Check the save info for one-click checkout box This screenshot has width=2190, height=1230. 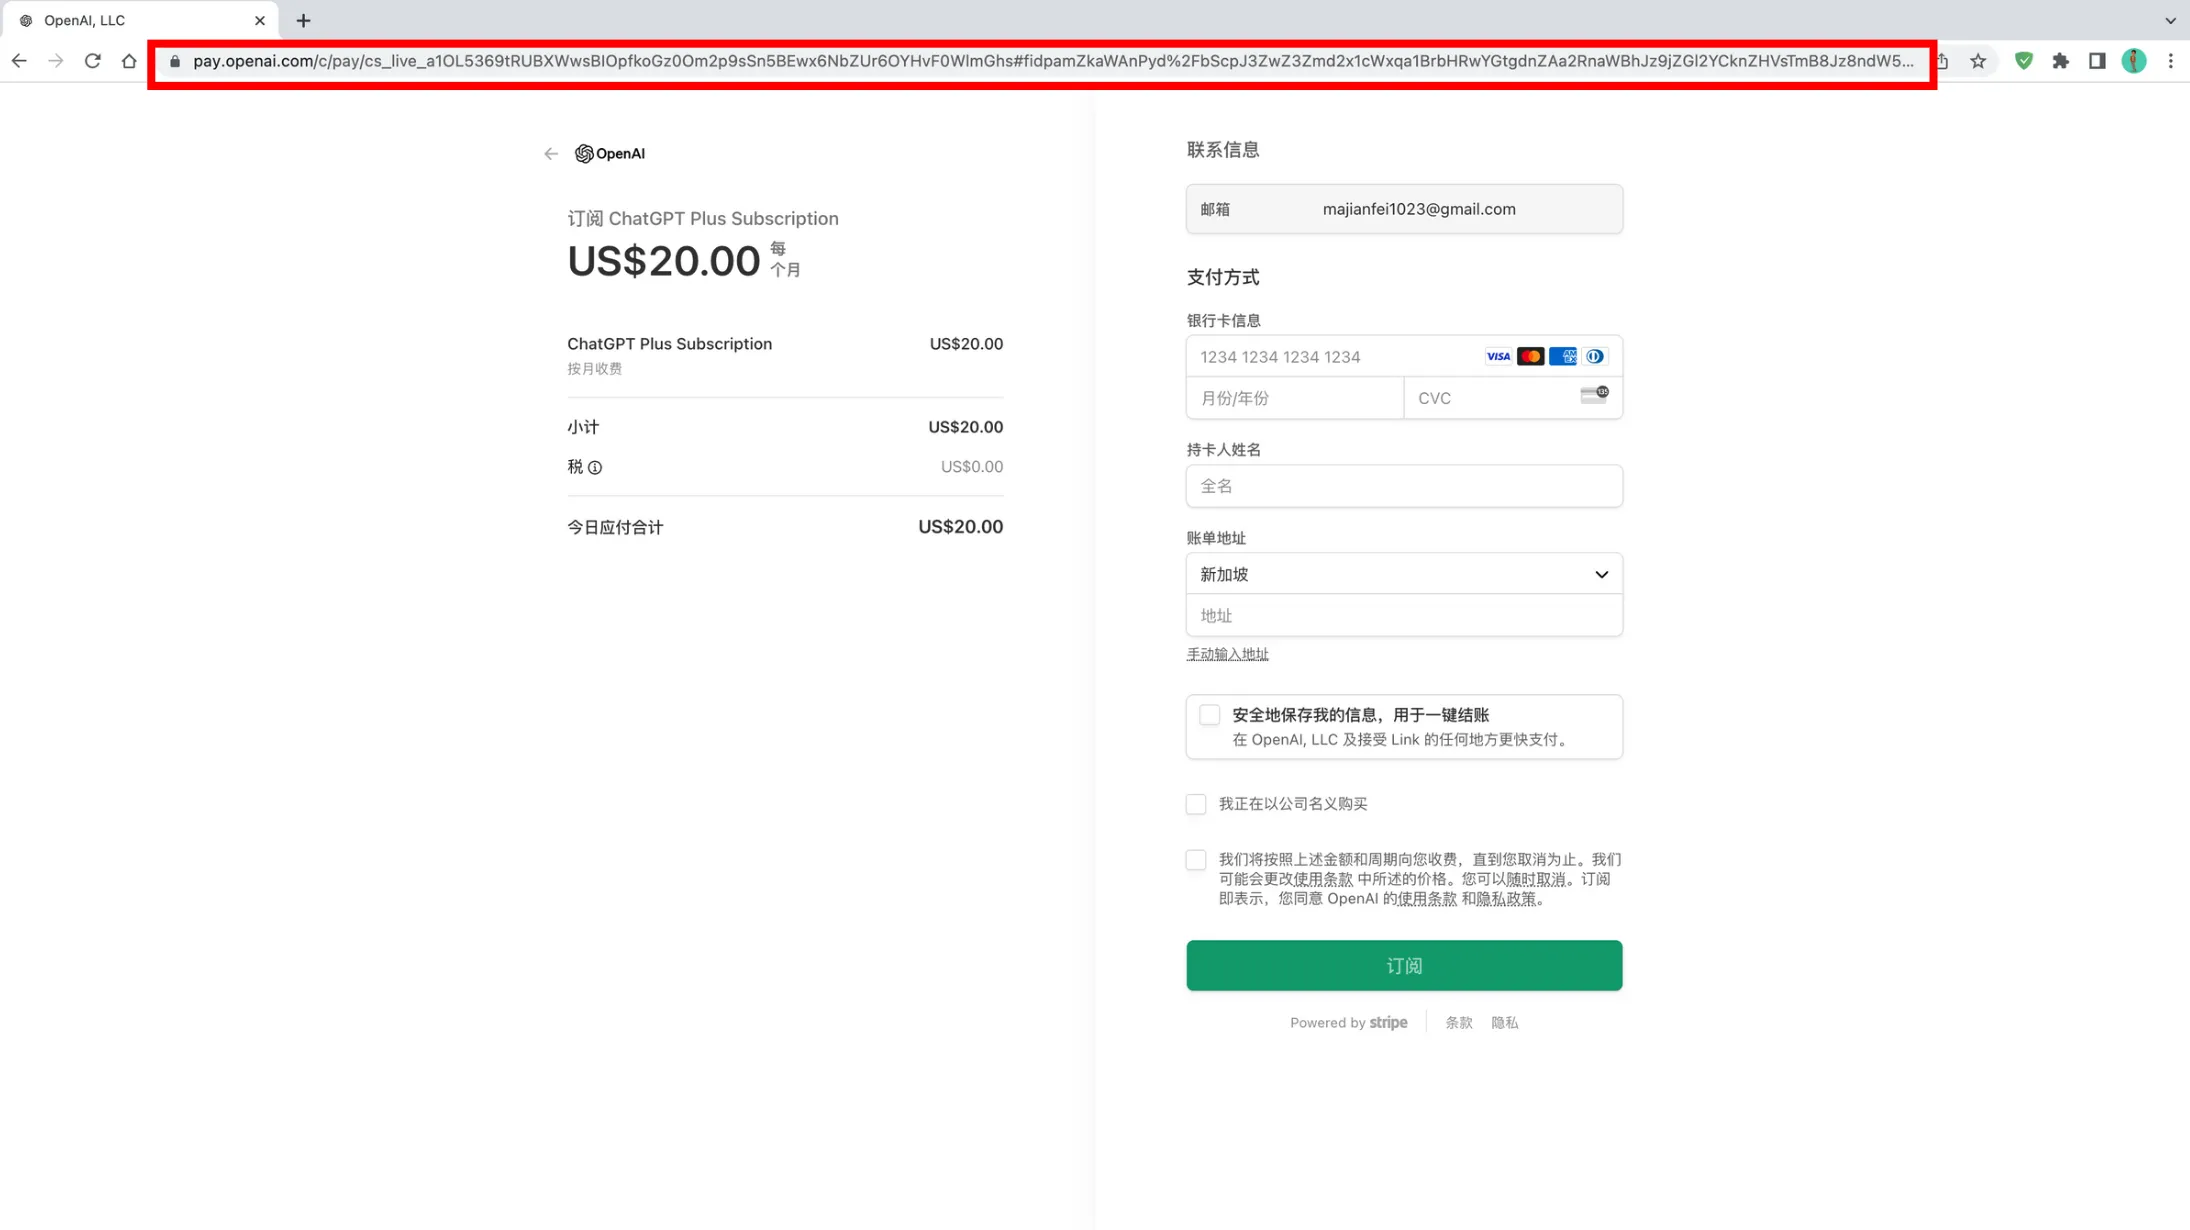coord(1209,715)
